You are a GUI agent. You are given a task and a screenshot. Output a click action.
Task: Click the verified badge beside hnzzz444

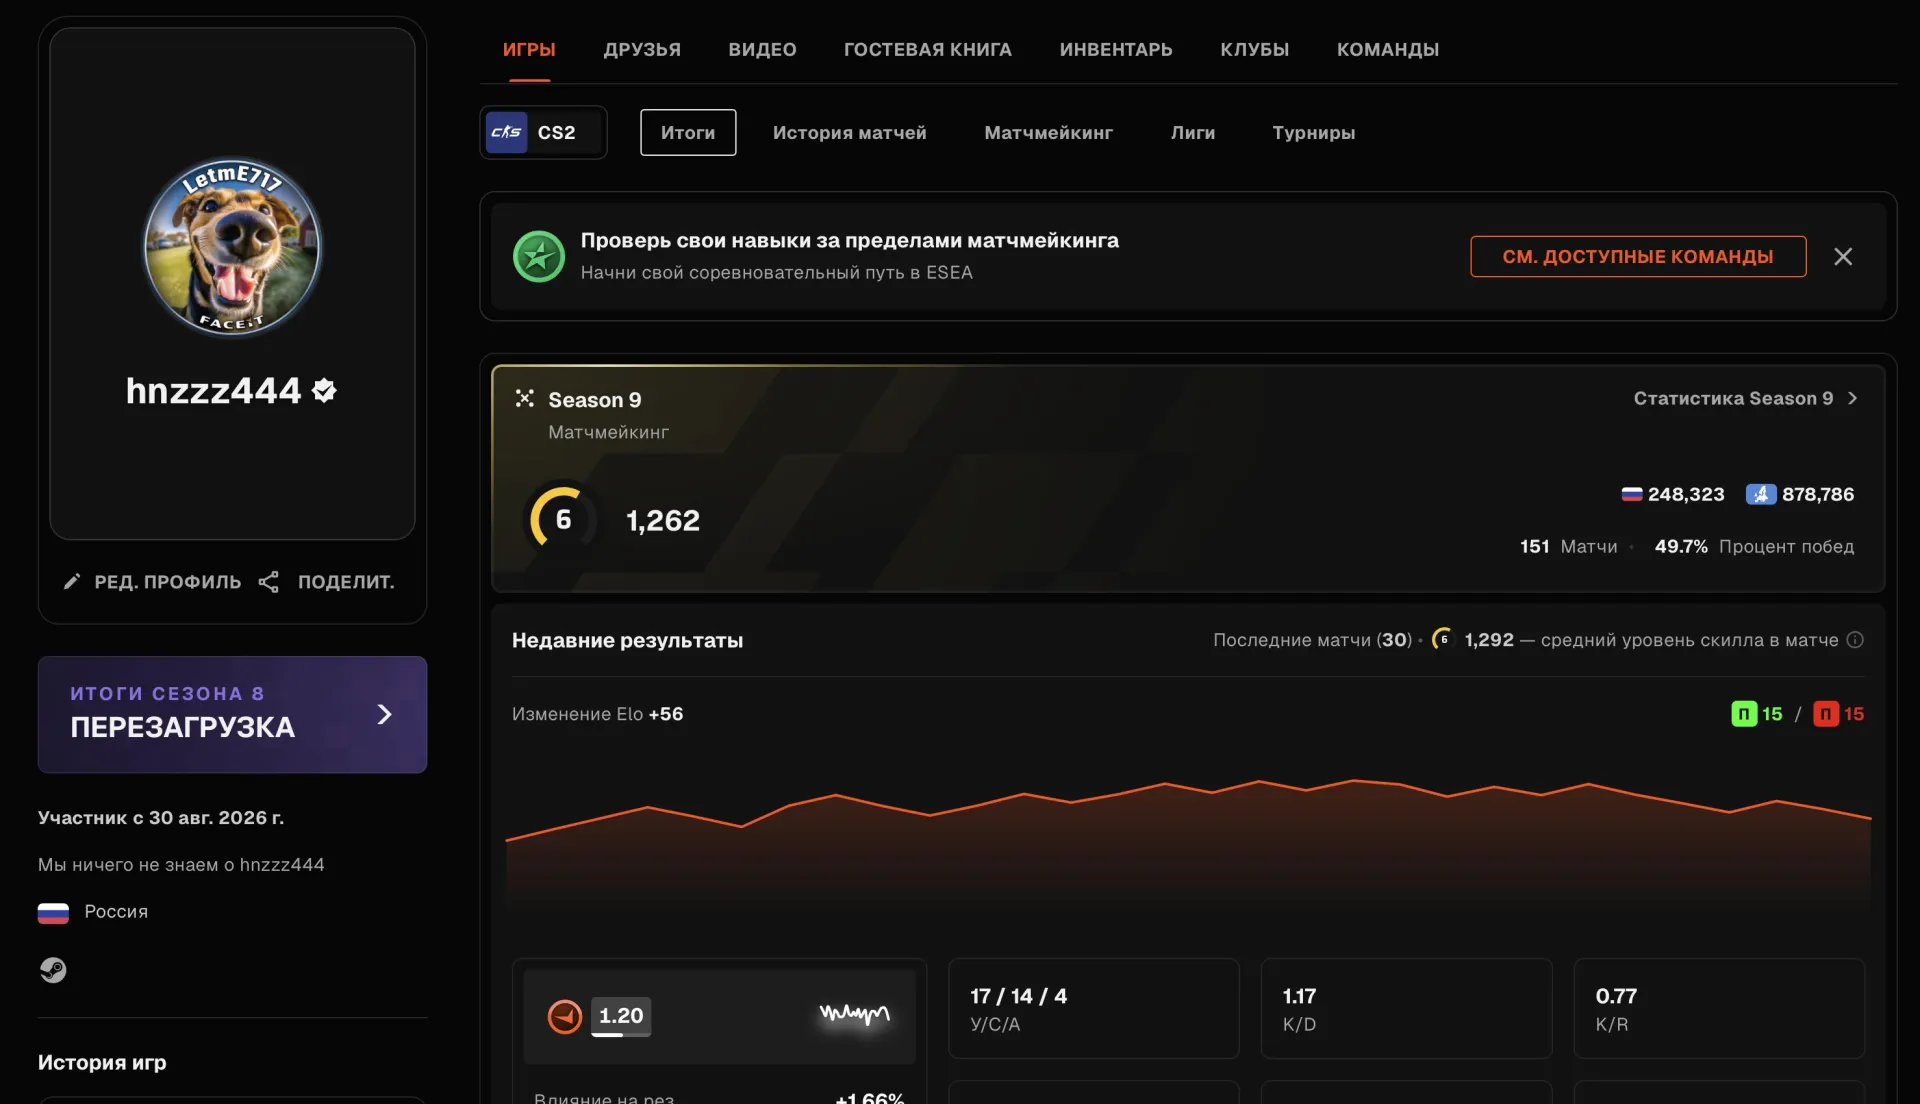tap(324, 390)
